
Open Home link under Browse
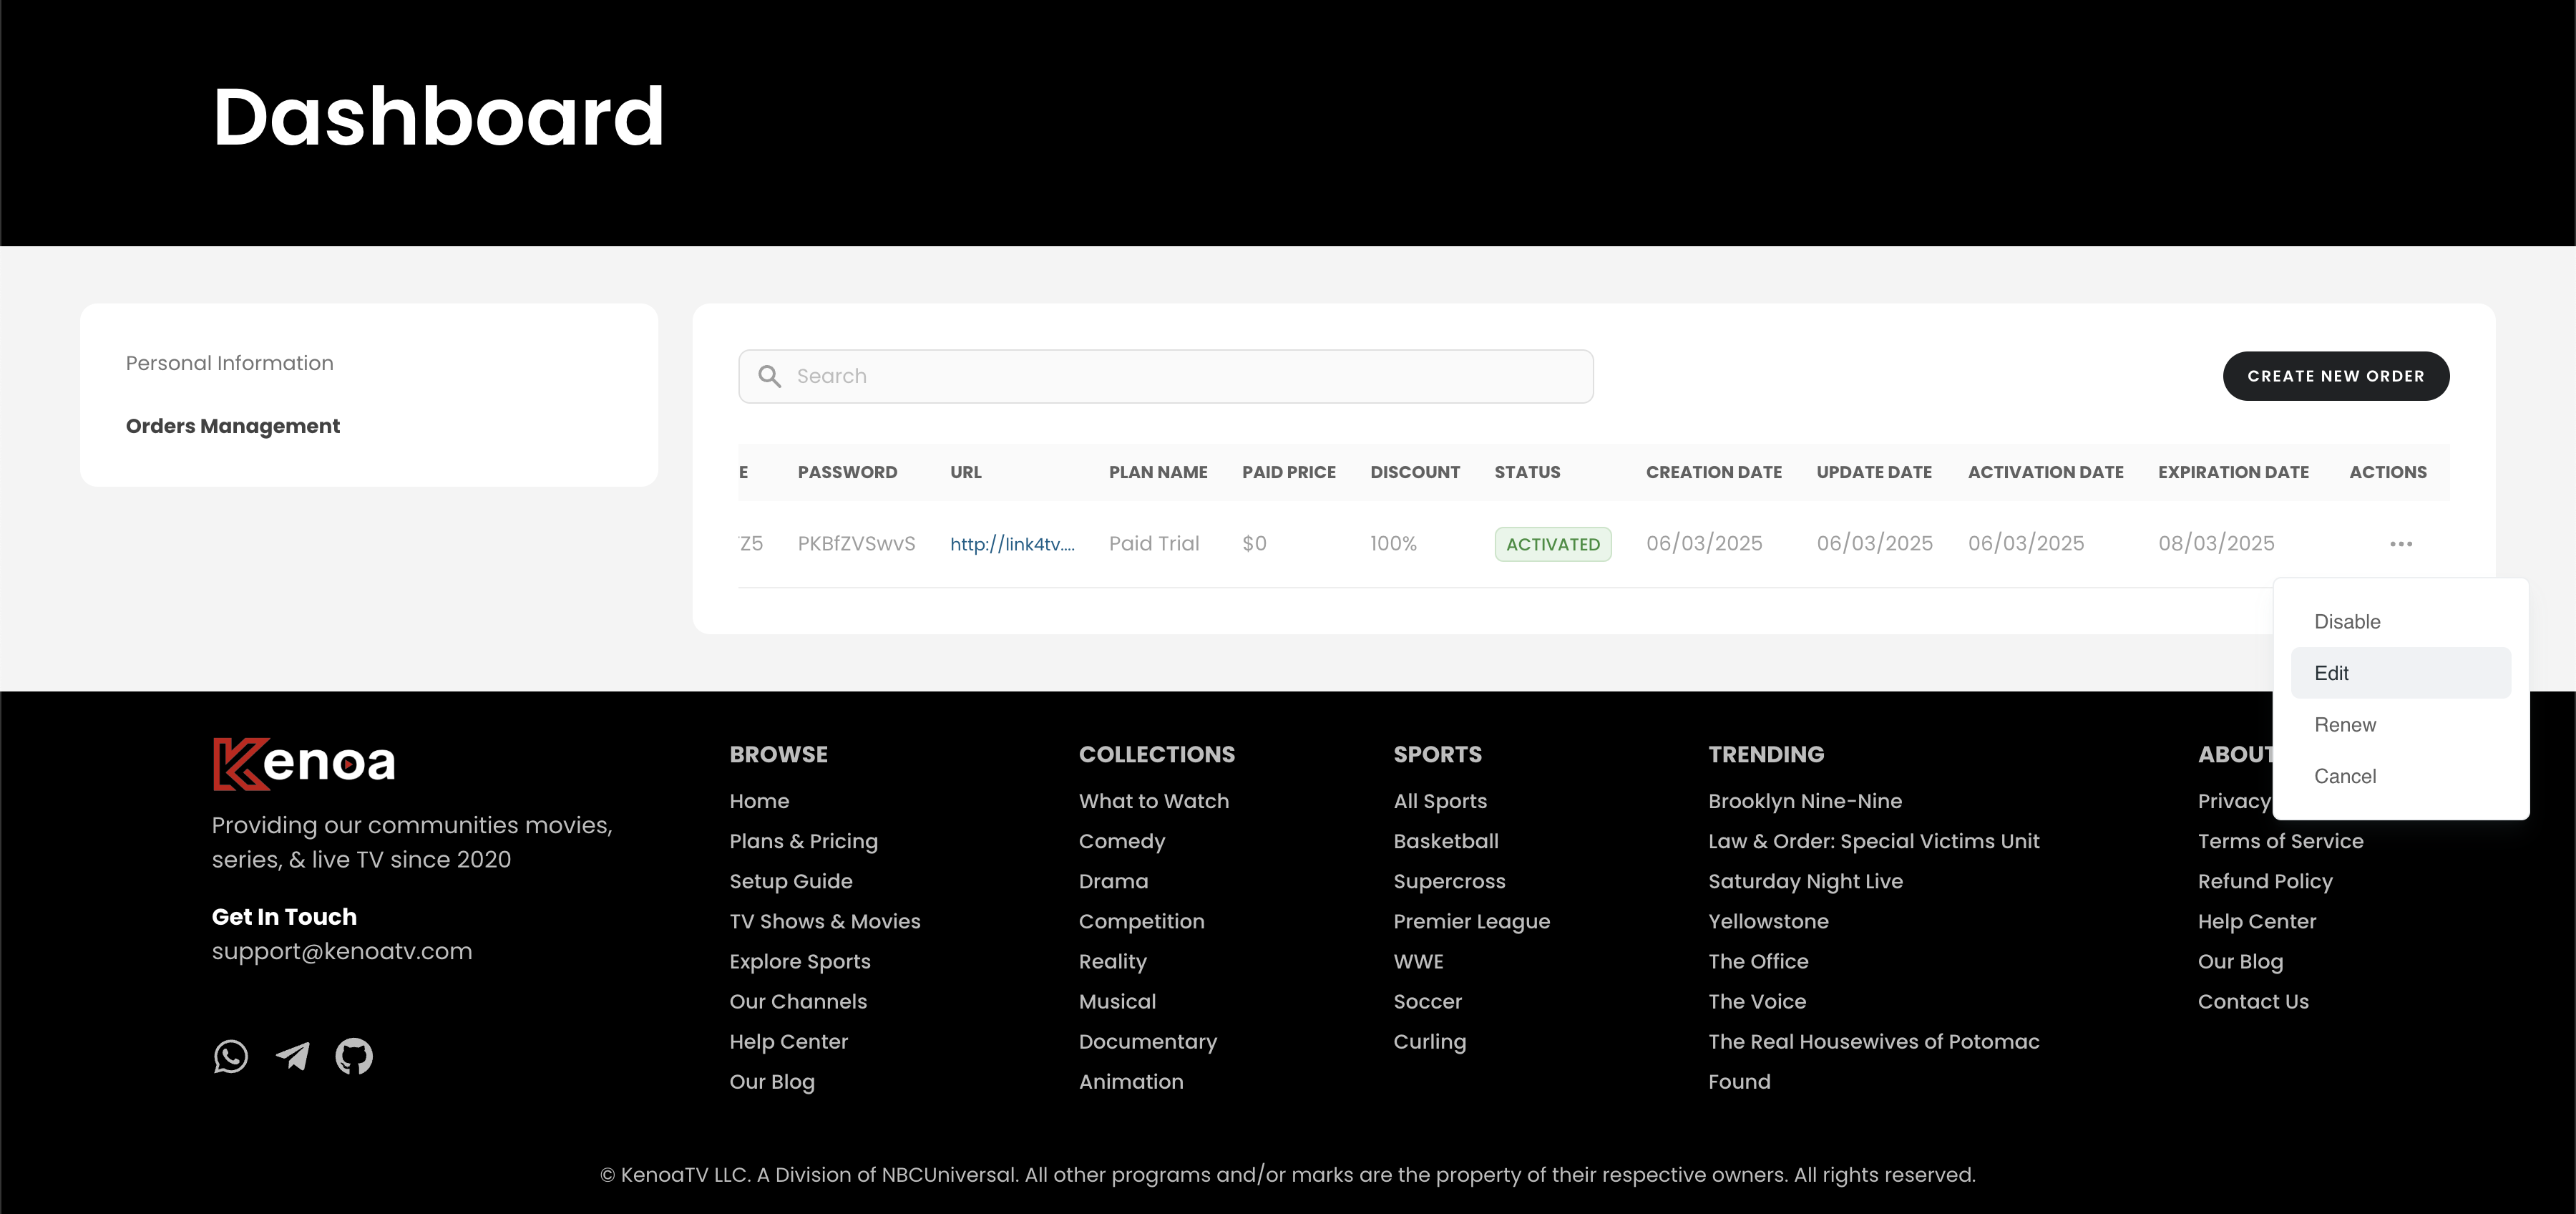pos(759,801)
